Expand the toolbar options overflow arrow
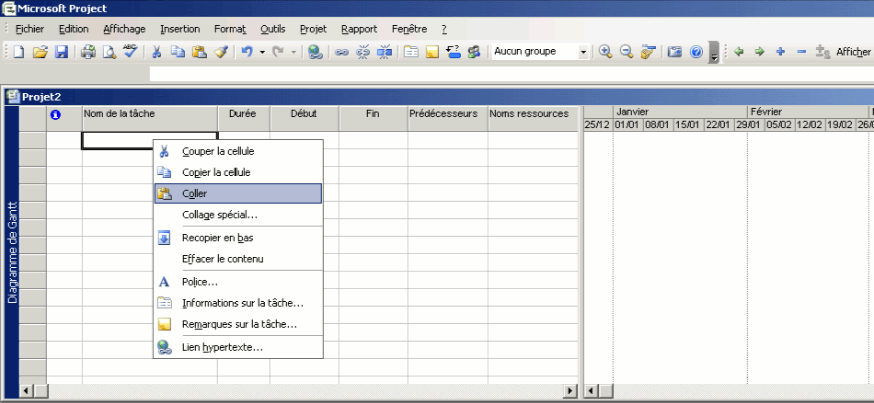 click(x=713, y=52)
